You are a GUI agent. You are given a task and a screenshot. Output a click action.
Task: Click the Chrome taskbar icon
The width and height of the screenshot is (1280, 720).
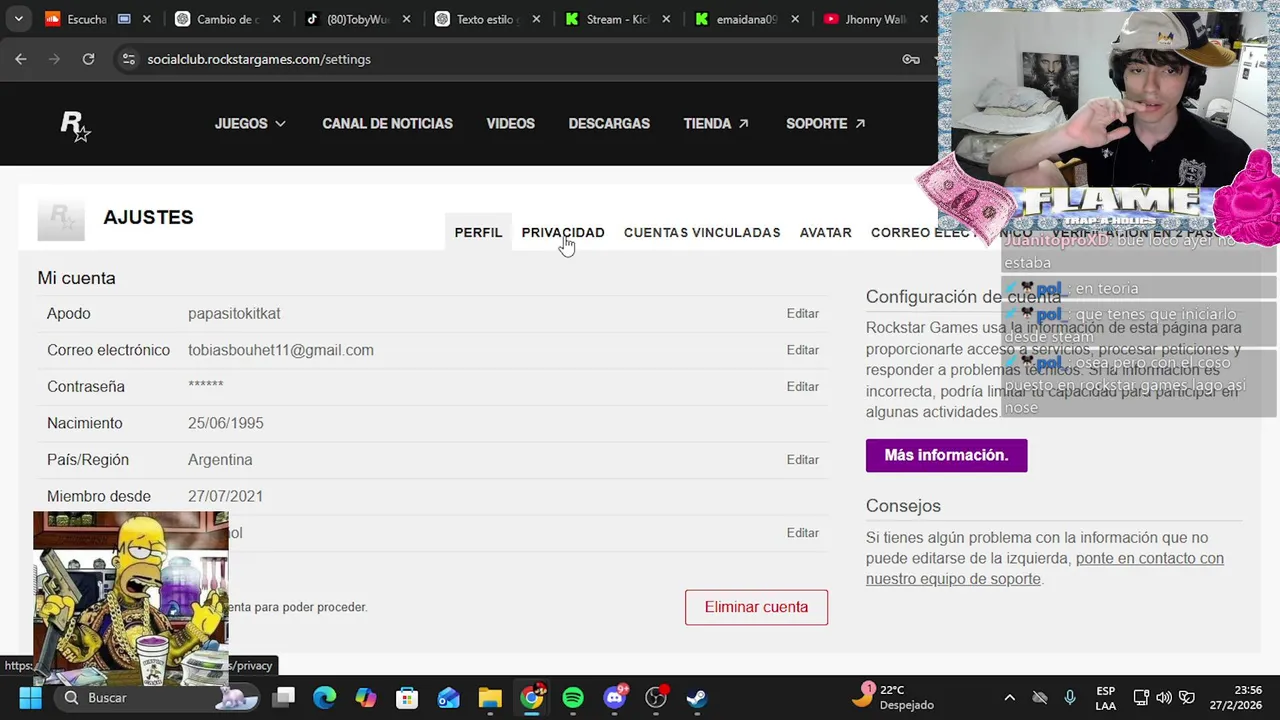pyautogui.click(x=532, y=698)
